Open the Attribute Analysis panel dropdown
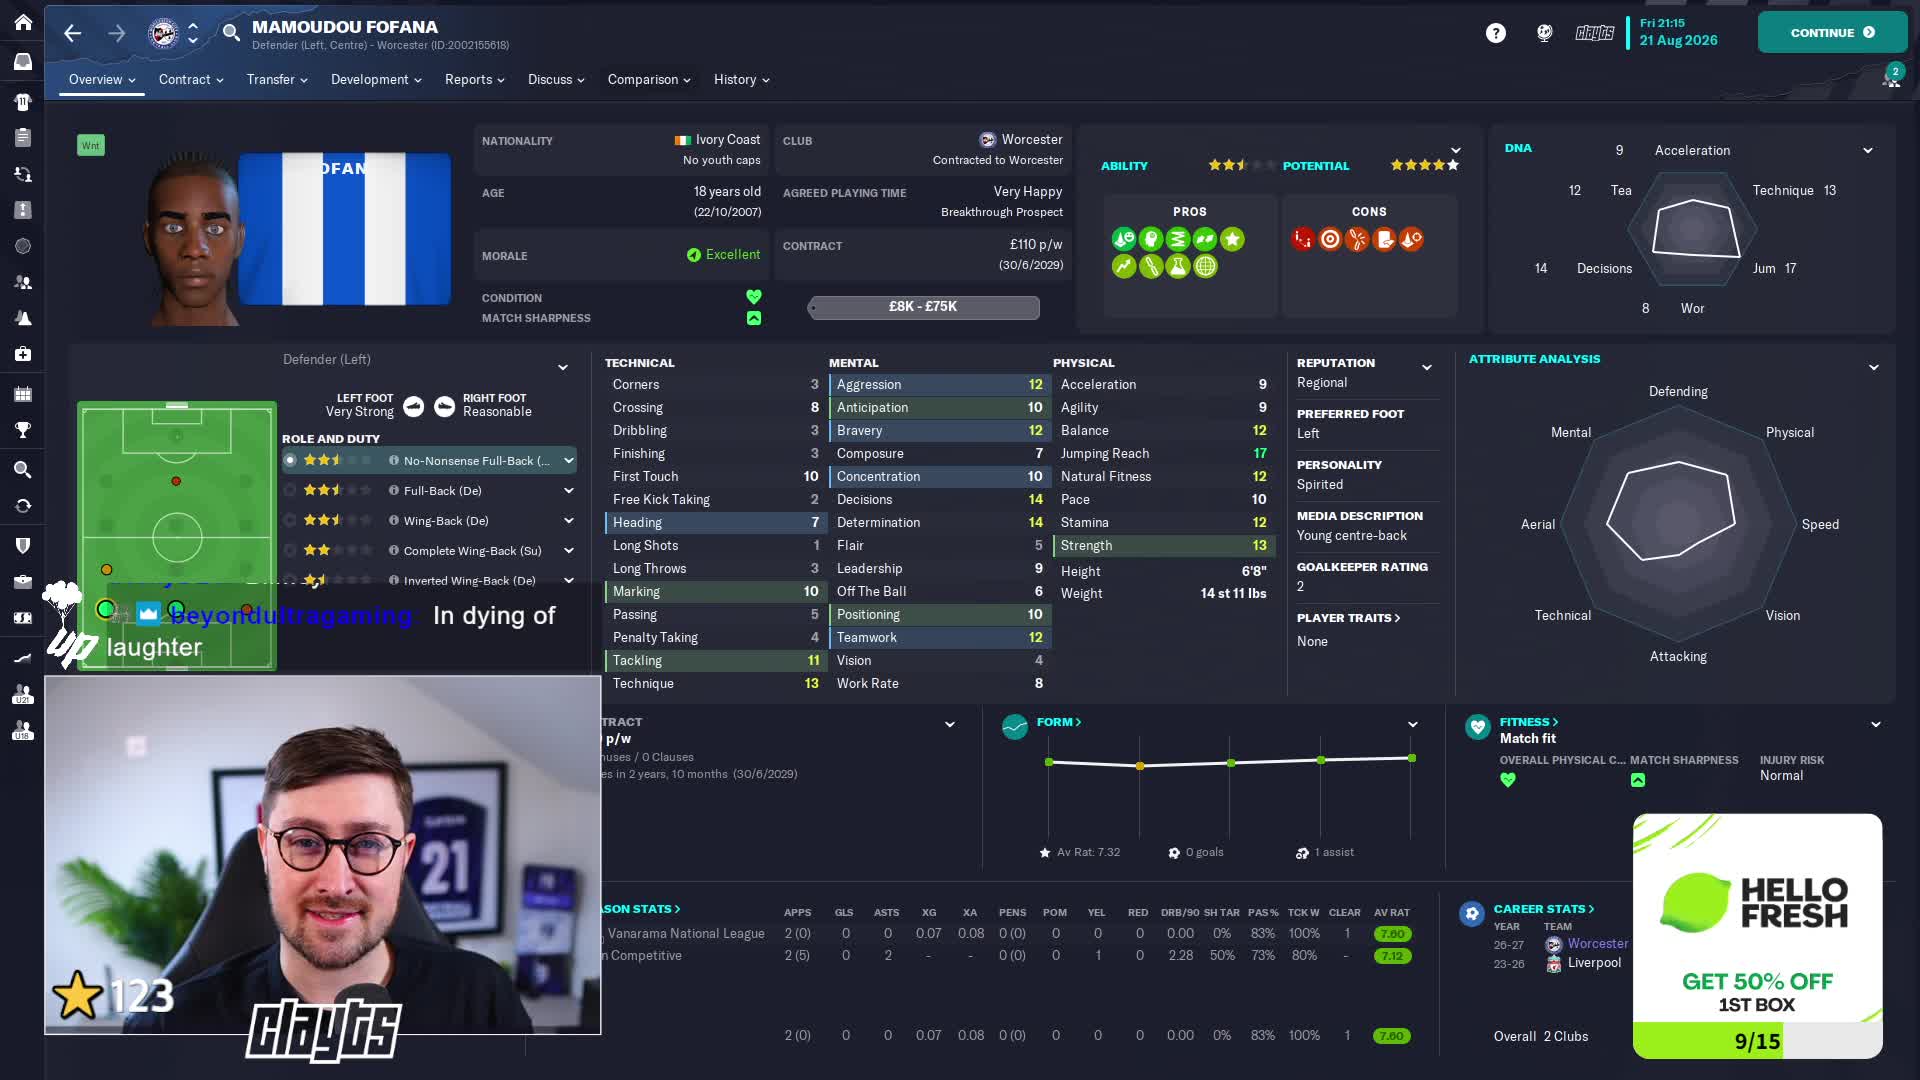 point(1874,367)
